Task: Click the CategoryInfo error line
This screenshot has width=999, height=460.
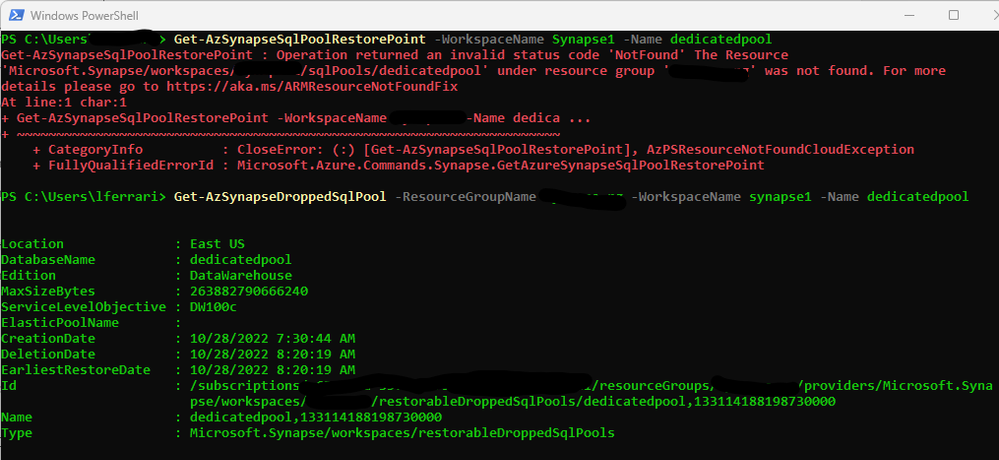Action: [x=473, y=150]
